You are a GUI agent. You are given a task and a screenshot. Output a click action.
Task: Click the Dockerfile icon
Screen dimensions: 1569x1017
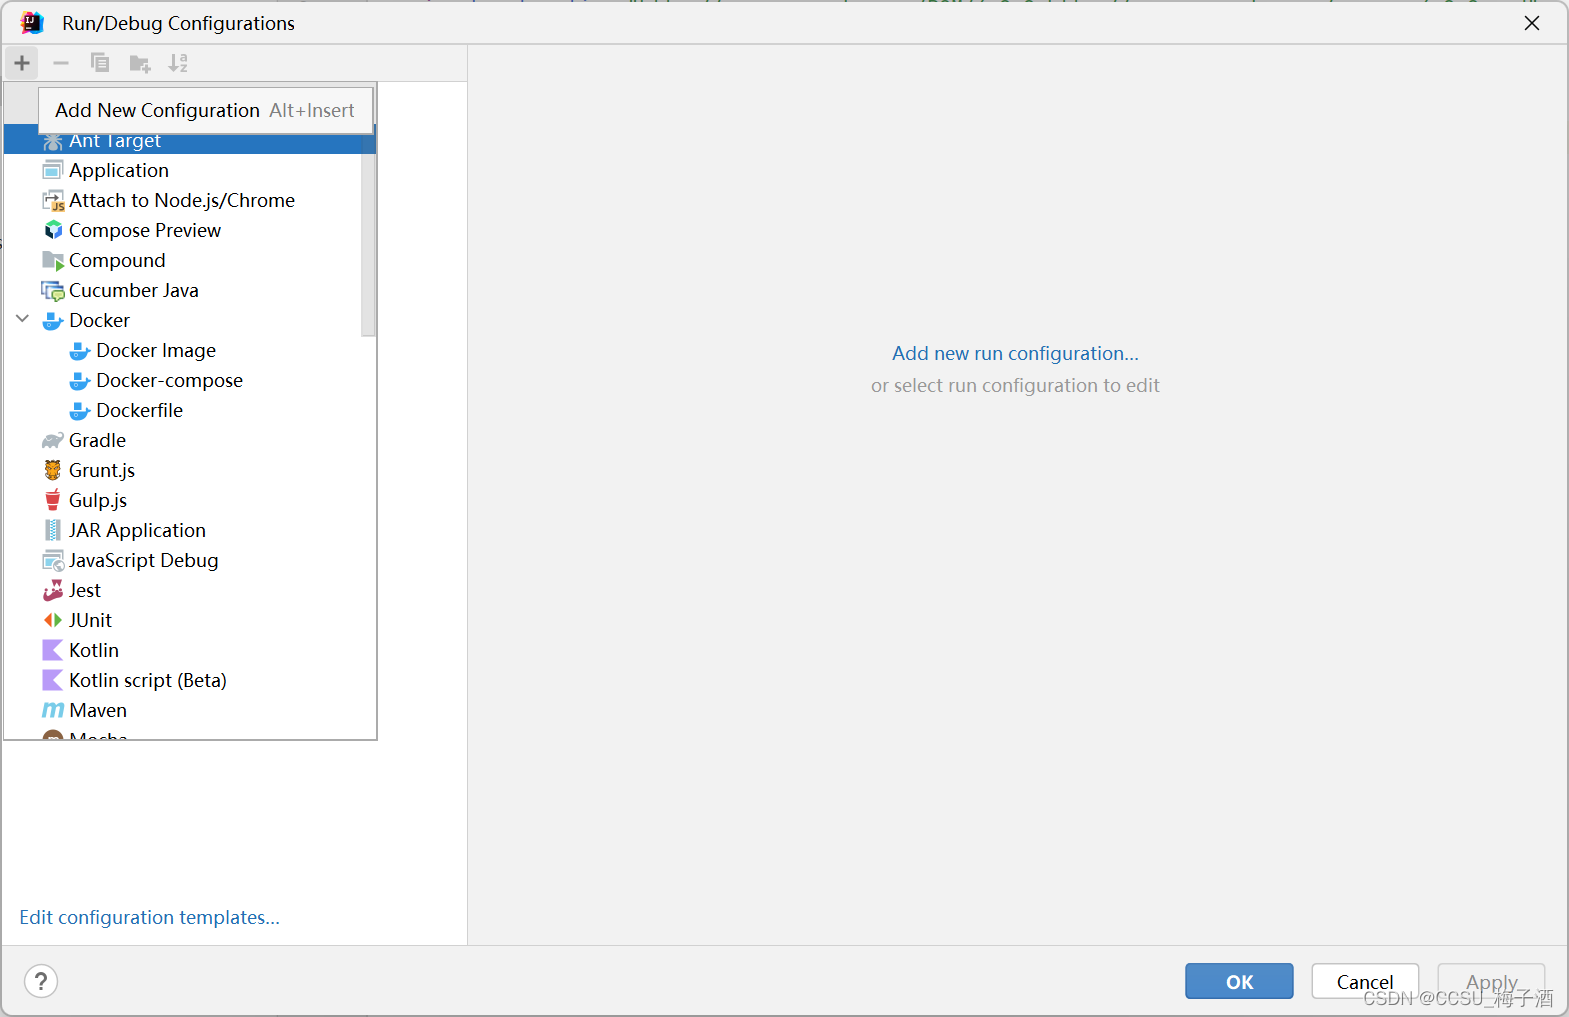80,411
